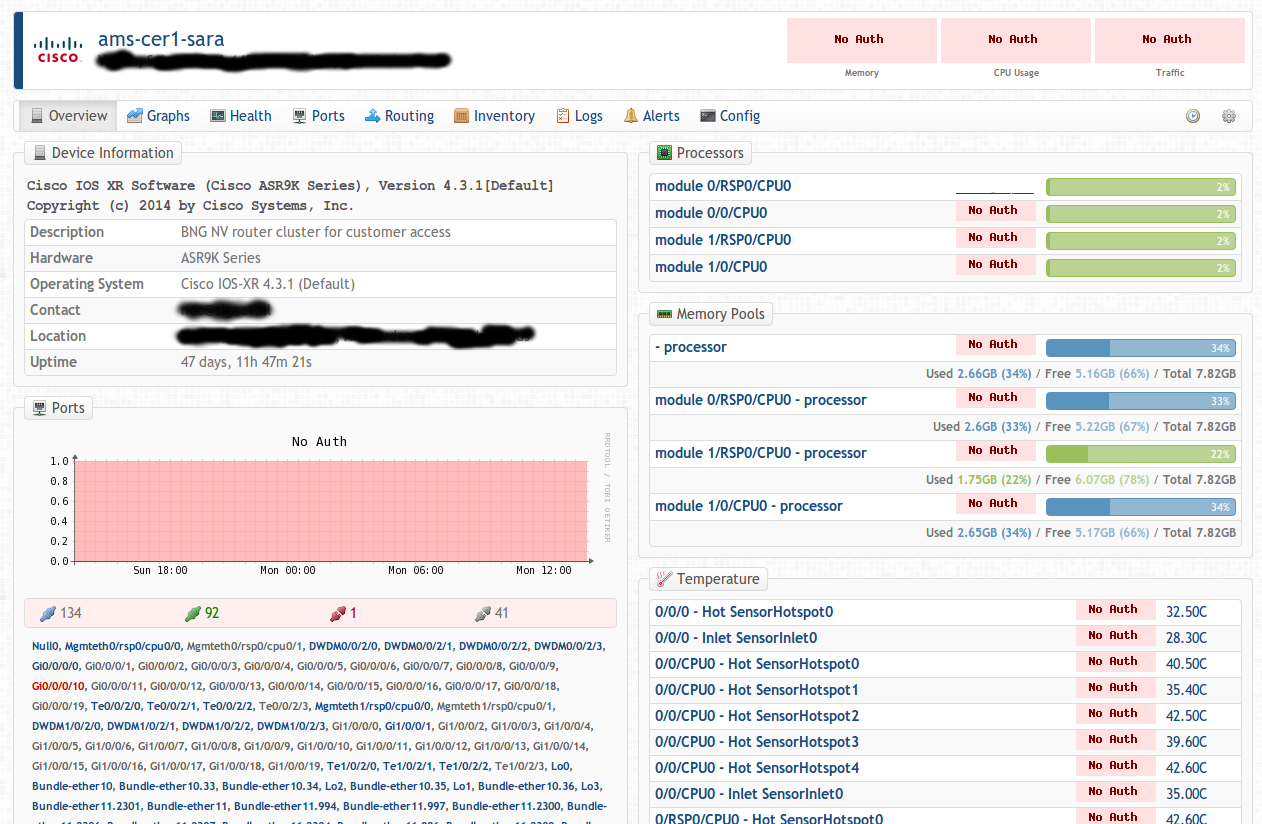This screenshot has width=1262, height=824.
Task: Click the Uptime value '47 days, 11h 47m 21s'
Action: click(246, 362)
